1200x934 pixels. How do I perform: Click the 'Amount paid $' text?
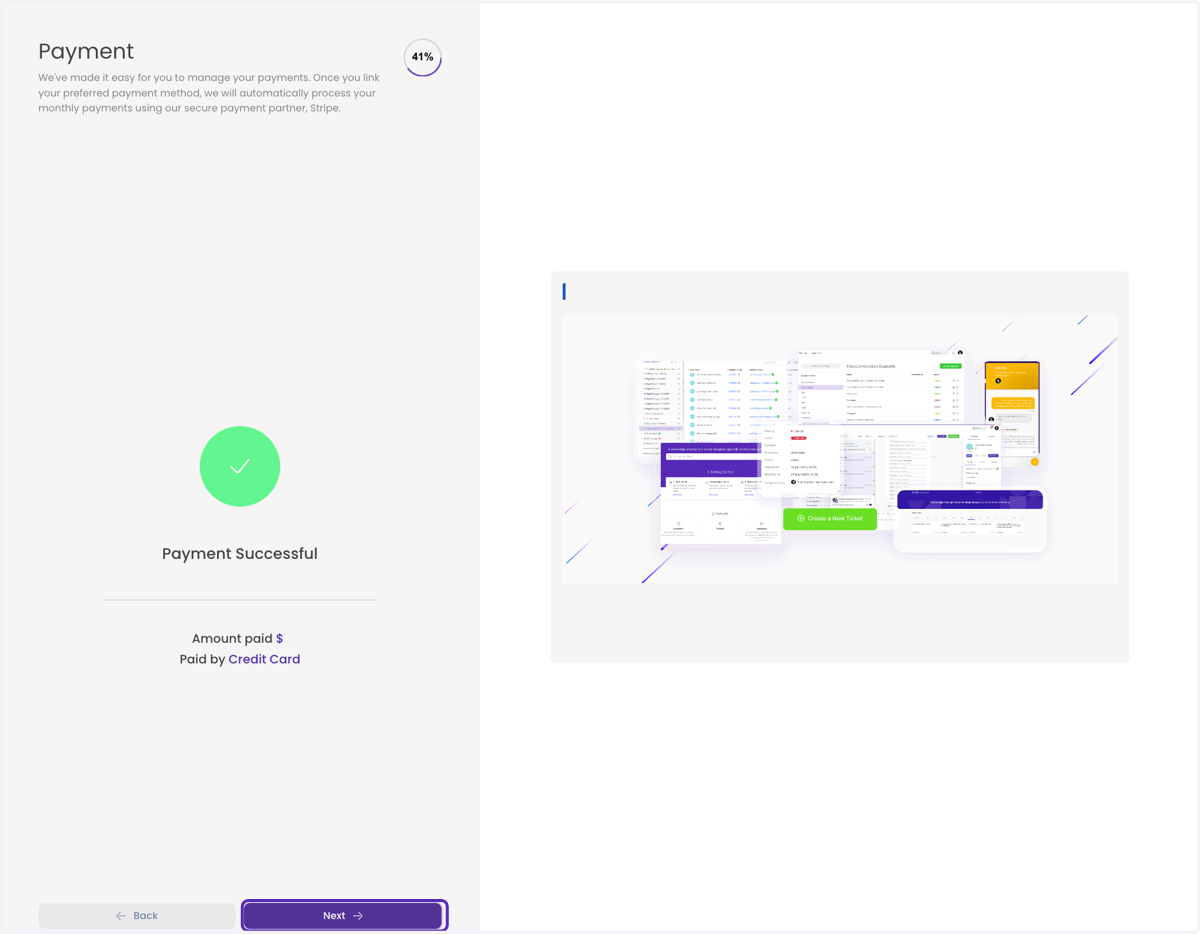pos(238,638)
